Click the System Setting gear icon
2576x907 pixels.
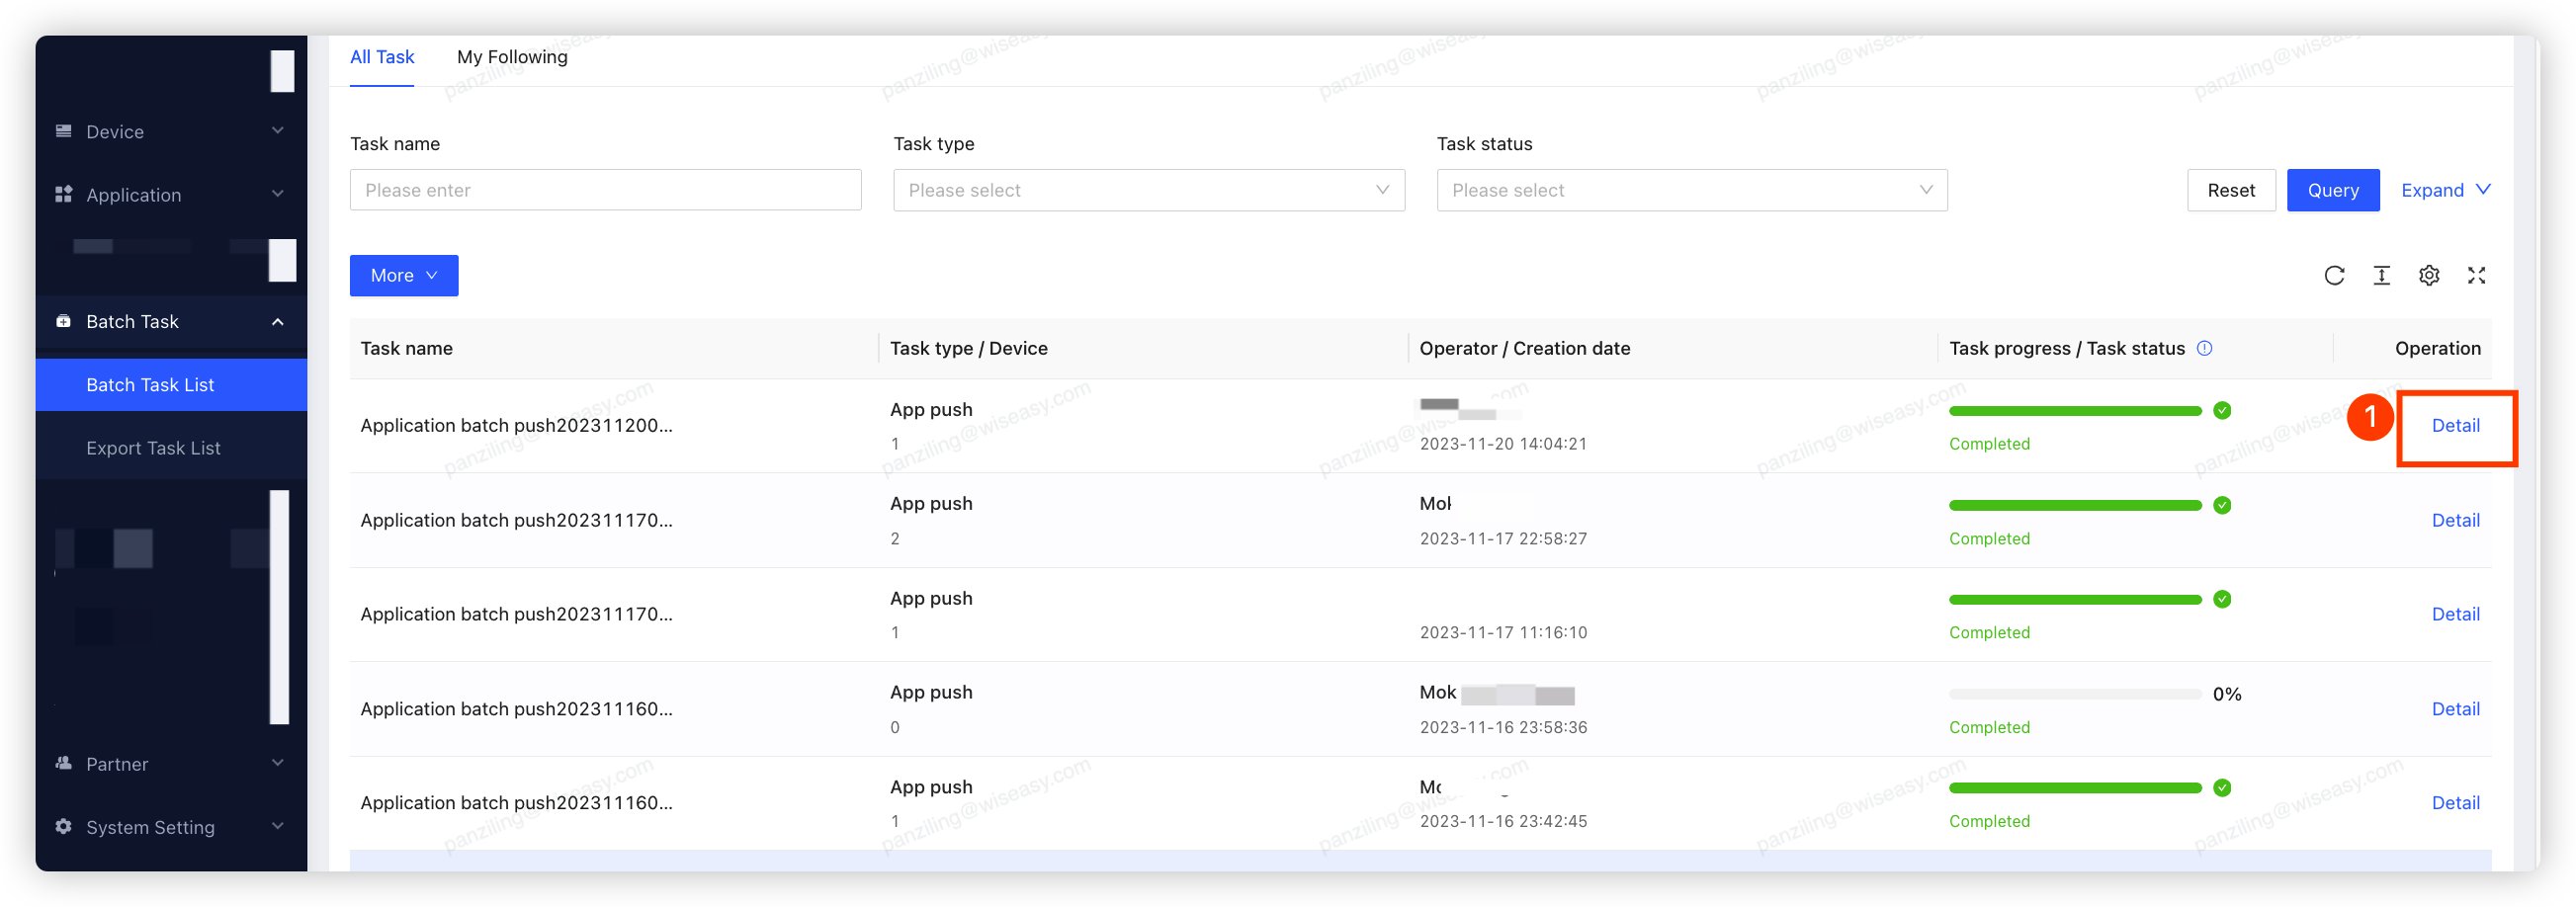(x=64, y=826)
